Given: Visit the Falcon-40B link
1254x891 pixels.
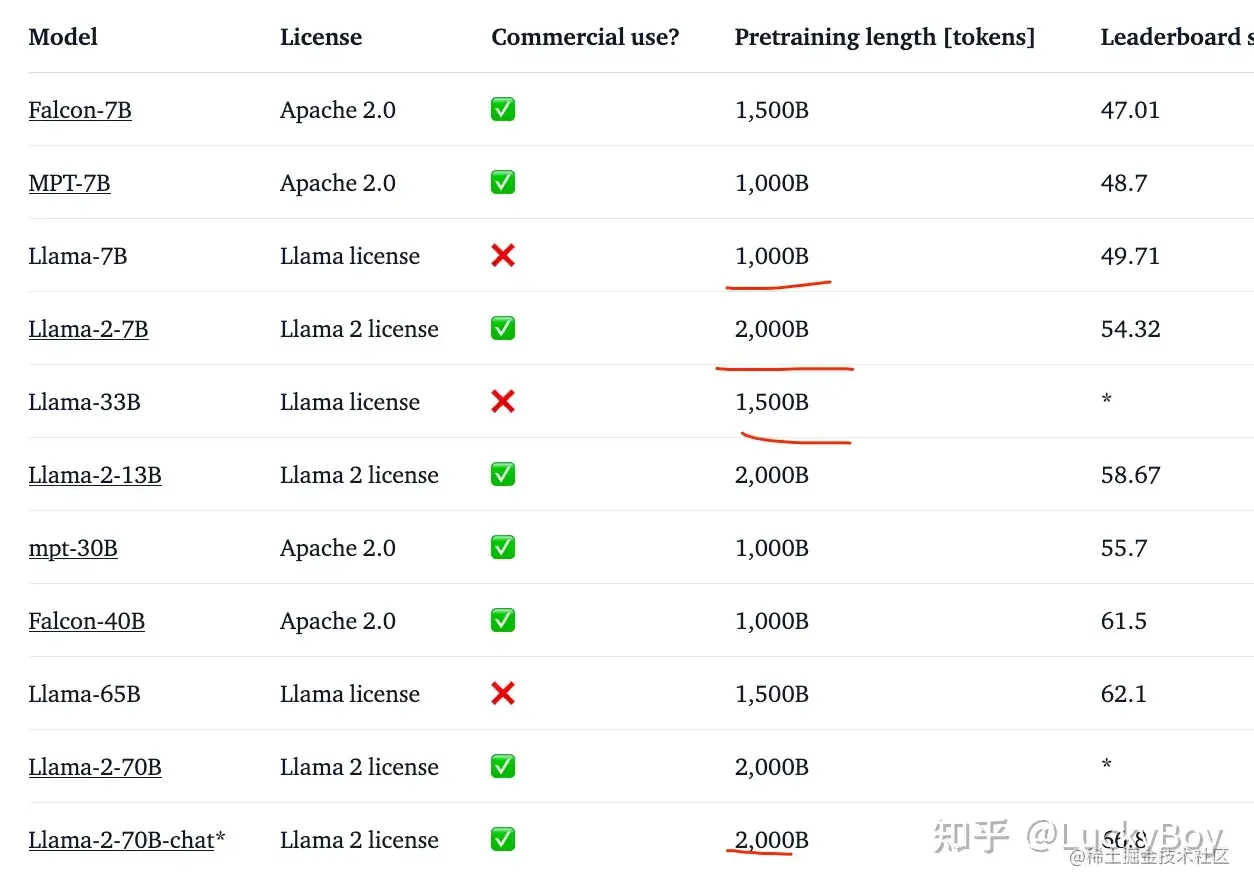Looking at the screenshot, I should coord(86,621).
